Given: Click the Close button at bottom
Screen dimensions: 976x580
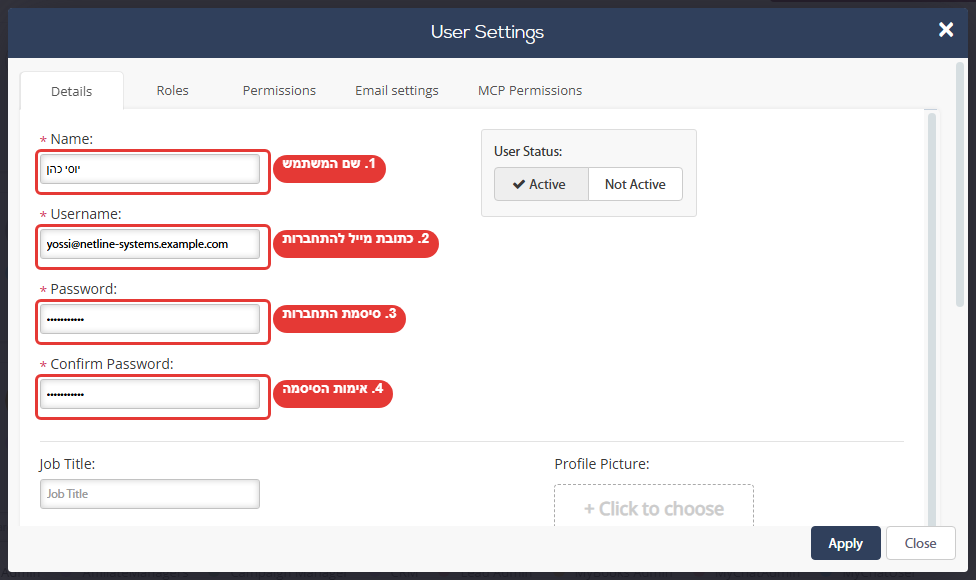Looking at the screenshot, I should 920,543.
